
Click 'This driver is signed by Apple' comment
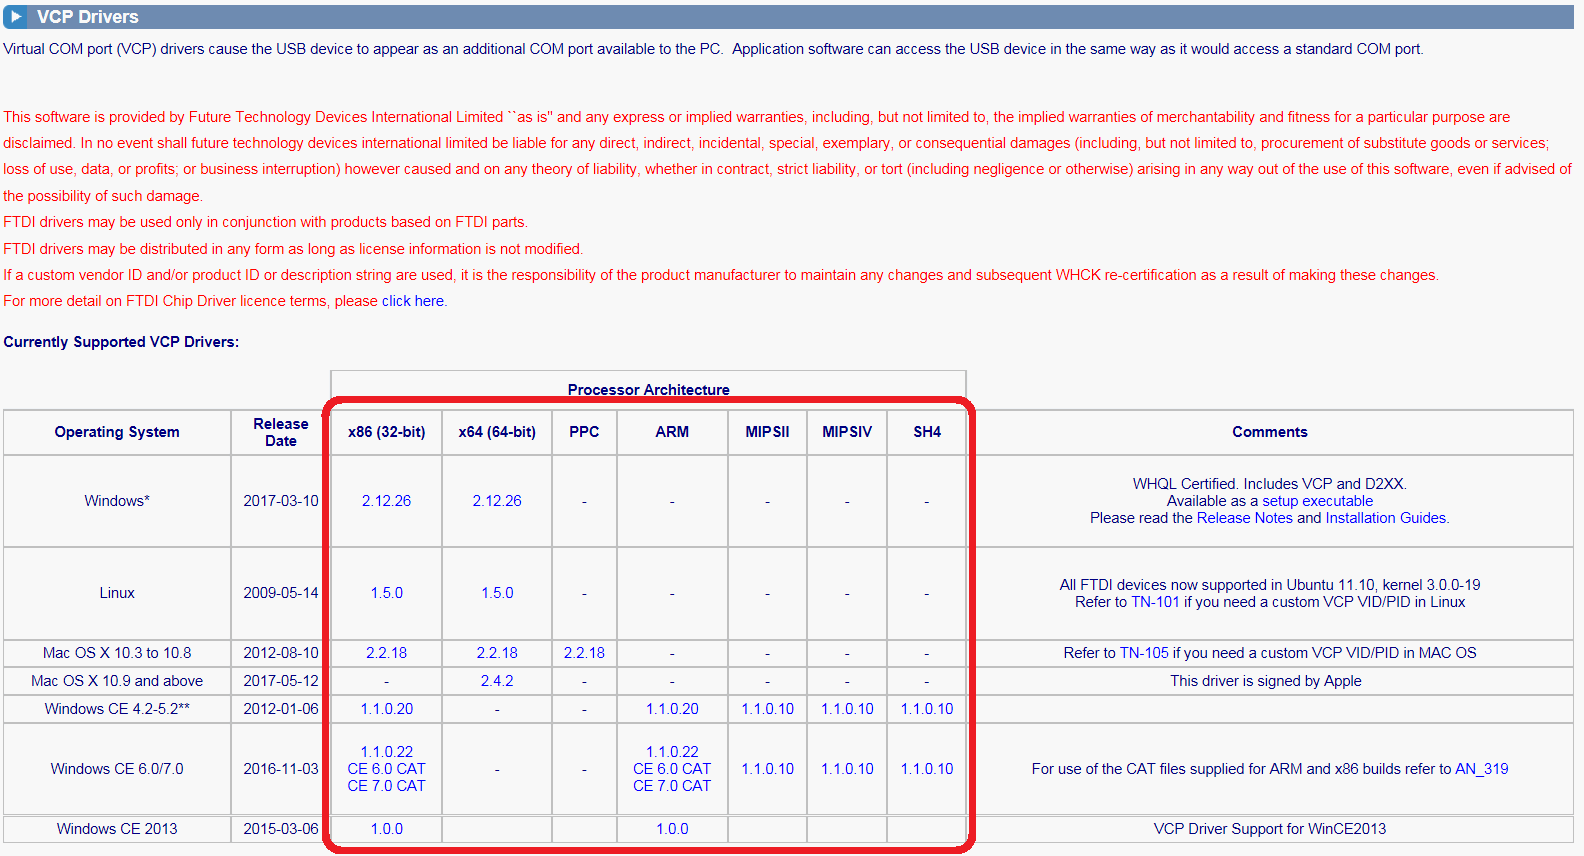click(1266, 681)
